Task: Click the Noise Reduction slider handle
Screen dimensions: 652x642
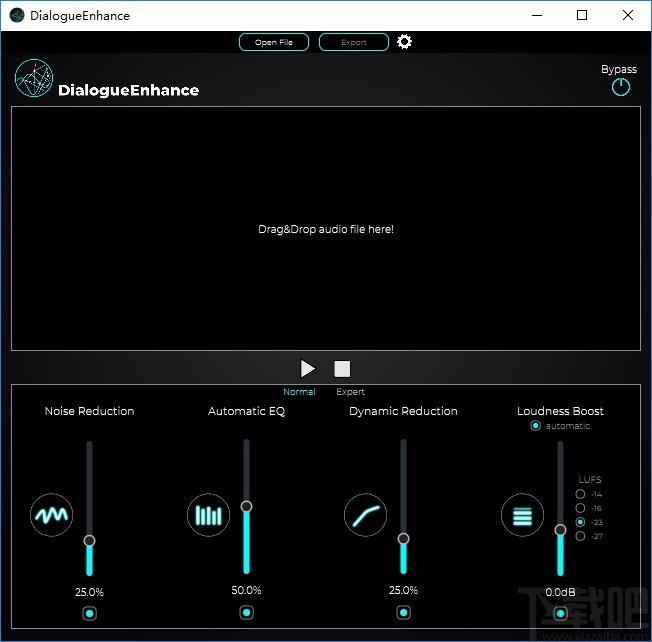Action: pyautogui.click(x=89, y=541)
